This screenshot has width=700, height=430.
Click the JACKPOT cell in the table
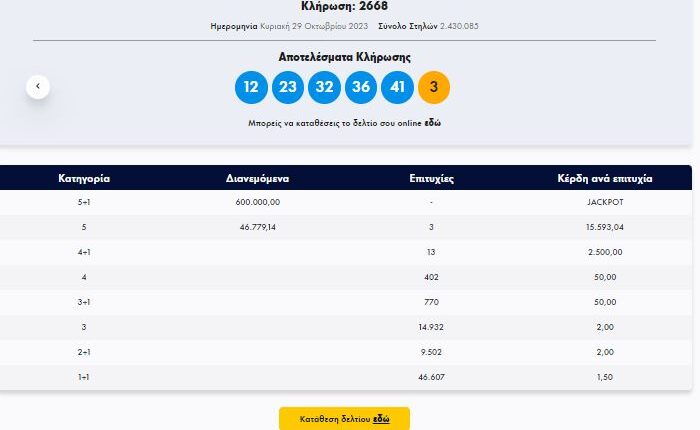(x=605, y=202)
